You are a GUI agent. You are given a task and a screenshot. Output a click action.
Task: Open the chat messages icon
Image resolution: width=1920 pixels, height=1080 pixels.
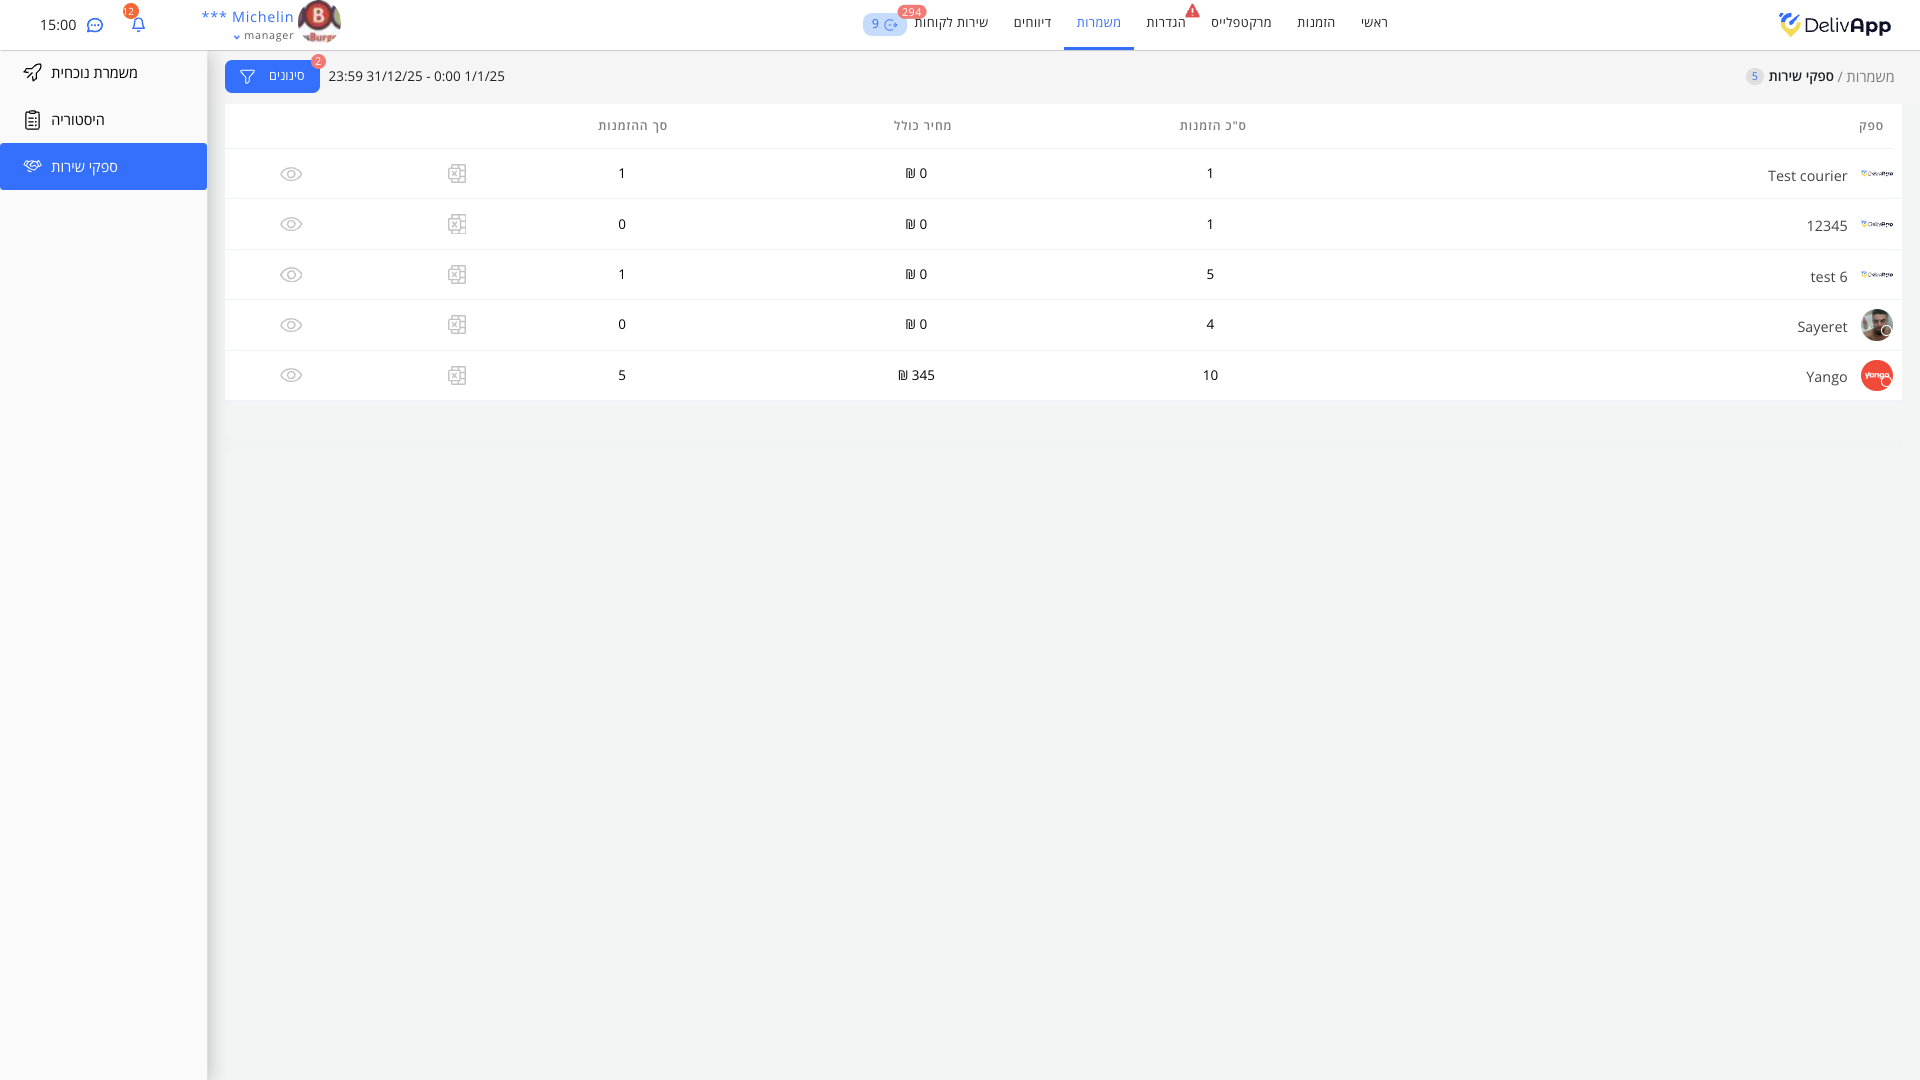coord(95,25)
